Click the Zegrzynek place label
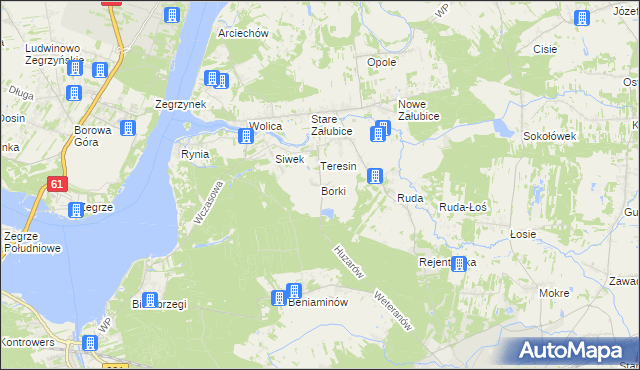640x370 pixels. pos(181,104)
